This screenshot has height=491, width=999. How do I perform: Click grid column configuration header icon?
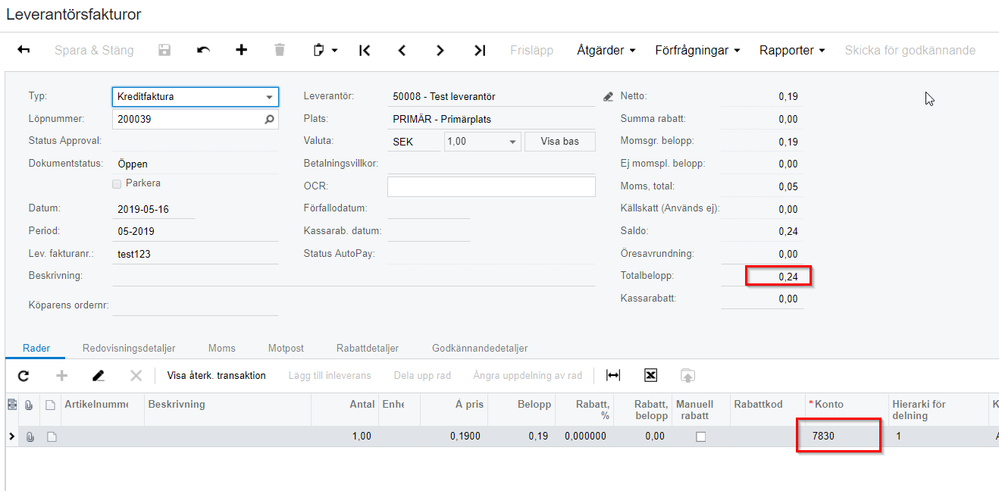pyautogui.click(x=11, y=404)
